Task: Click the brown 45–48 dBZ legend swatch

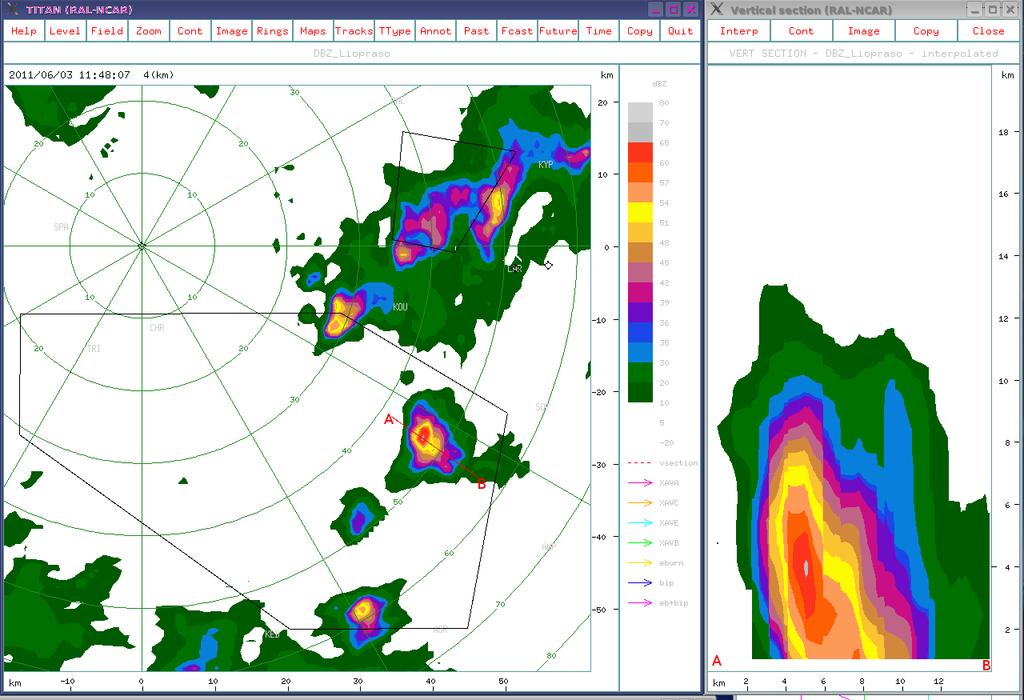Action: click(x=640, y=253)
